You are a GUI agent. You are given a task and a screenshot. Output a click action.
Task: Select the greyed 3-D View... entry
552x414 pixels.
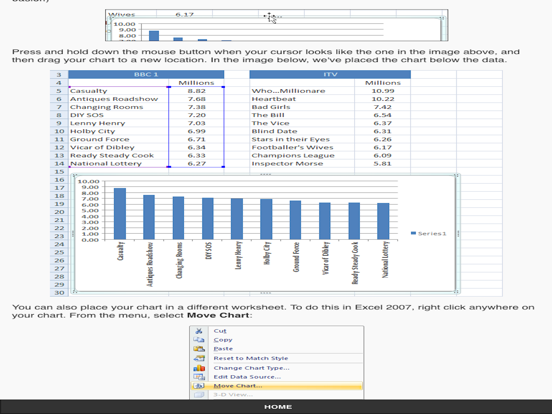[x=233, y=395]
